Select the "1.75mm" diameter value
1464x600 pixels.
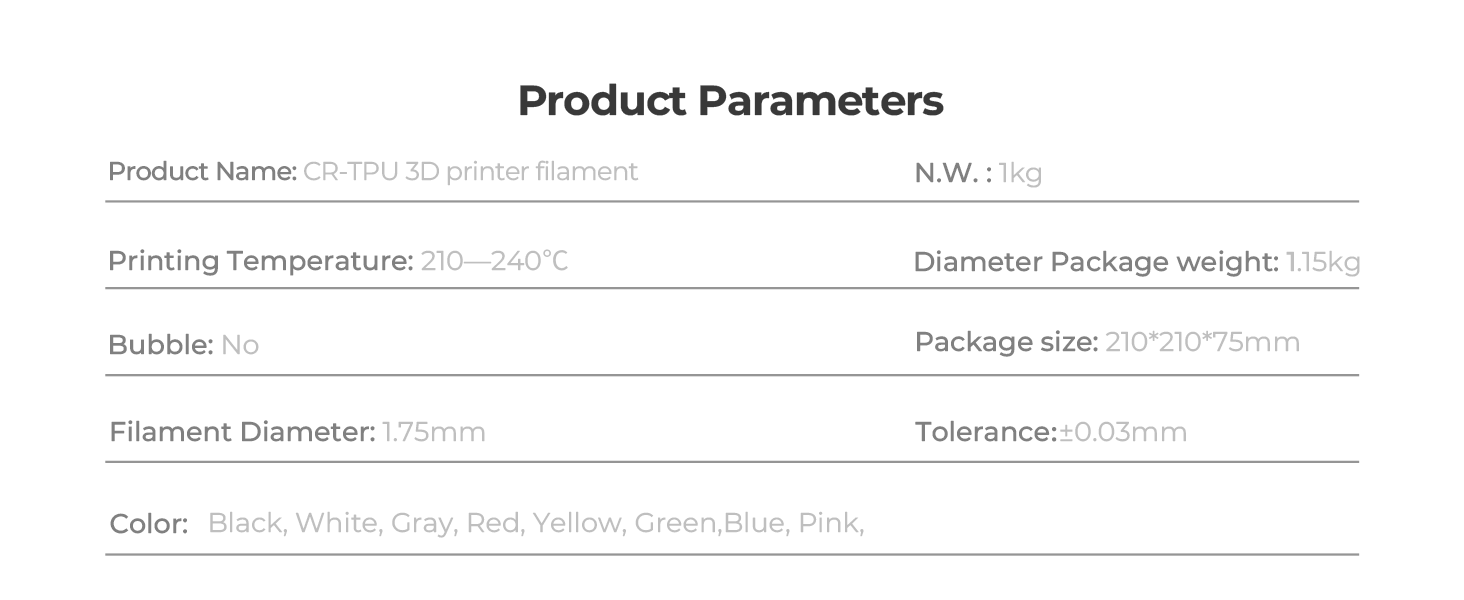pos(434,432)
